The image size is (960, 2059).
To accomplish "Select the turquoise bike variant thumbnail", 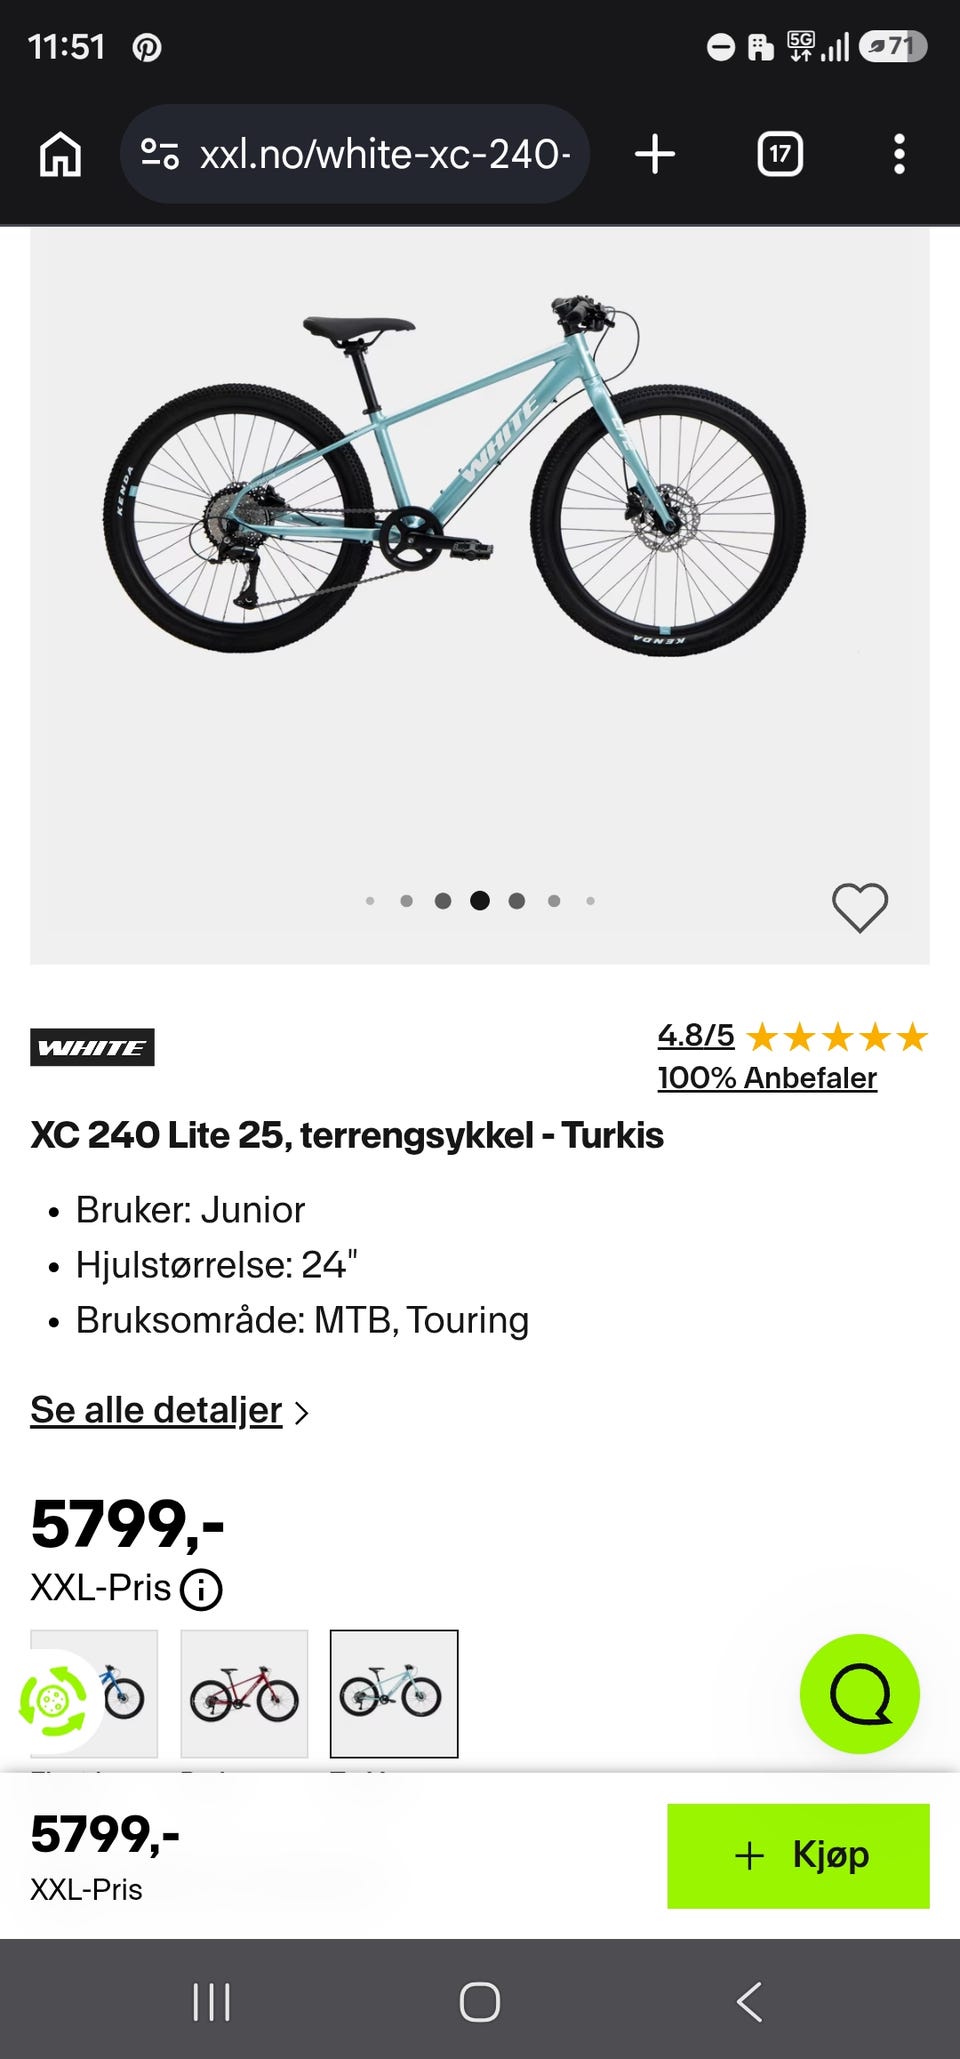I will [x=394, y=1694].
